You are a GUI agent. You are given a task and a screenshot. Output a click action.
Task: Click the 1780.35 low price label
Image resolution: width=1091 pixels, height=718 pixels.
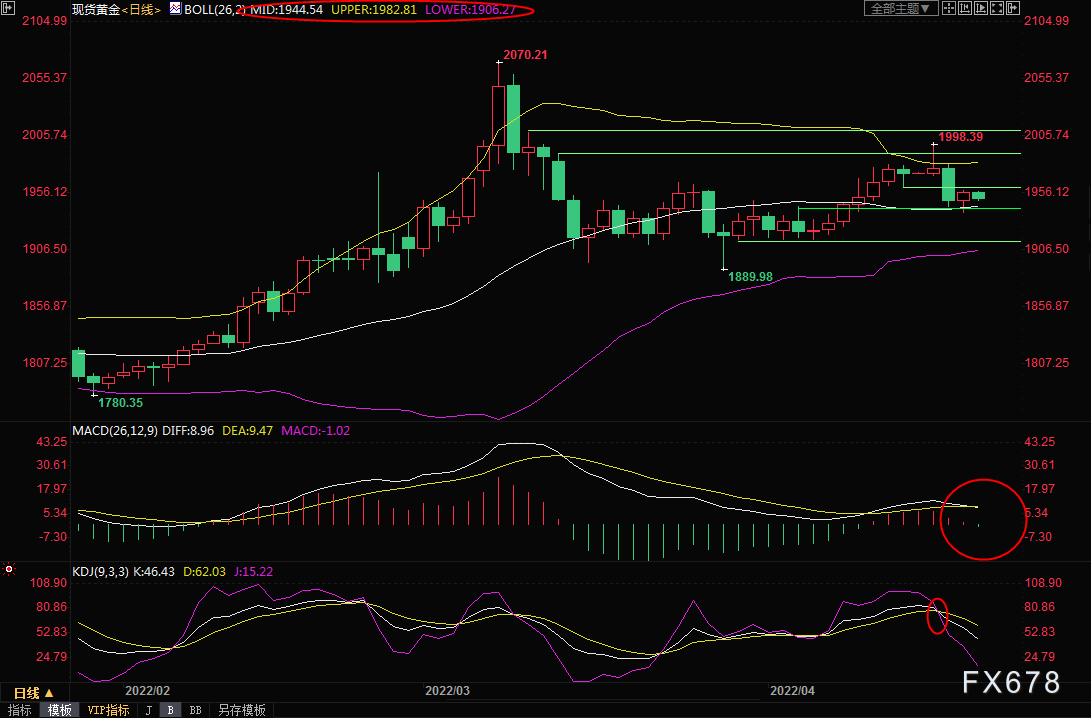120,403
